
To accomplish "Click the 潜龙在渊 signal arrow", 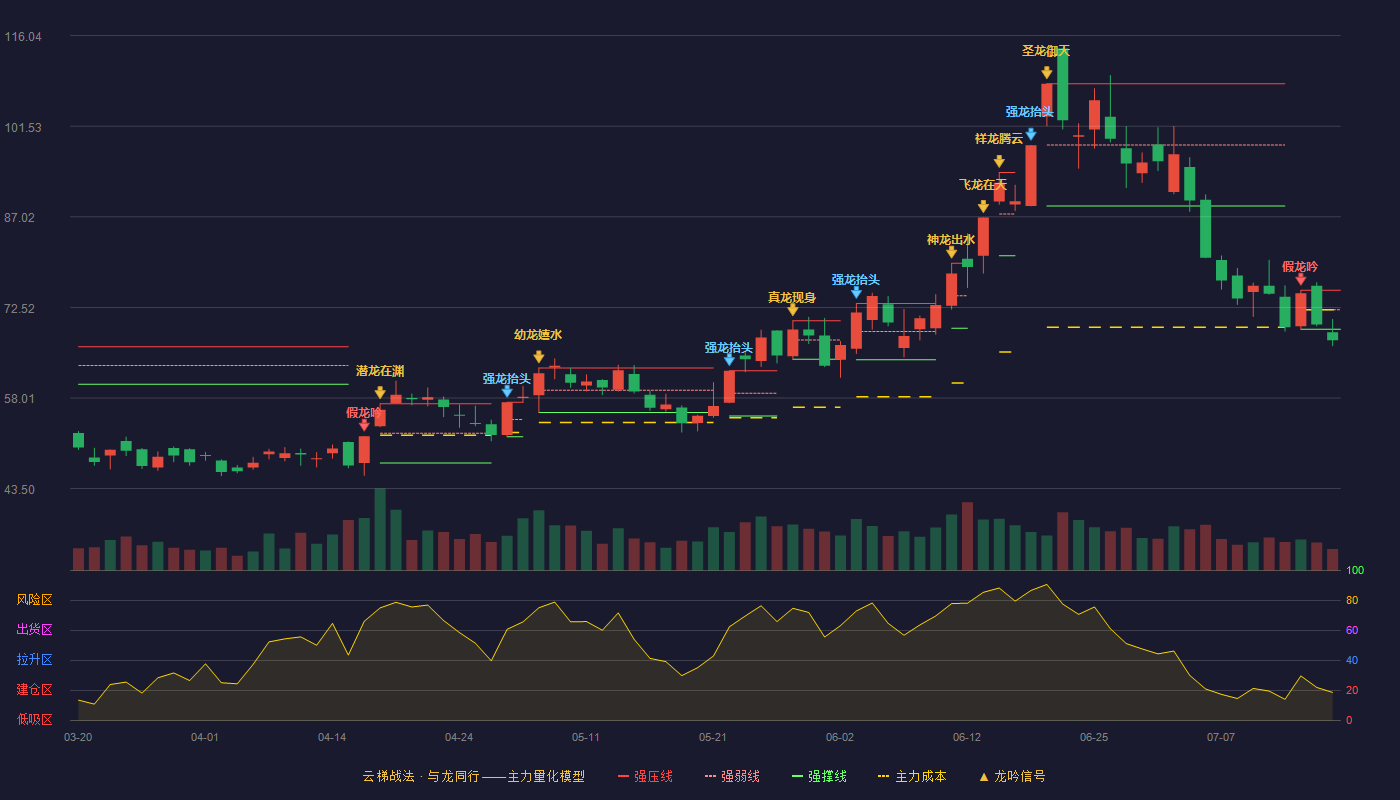I will [x=380, y=392].
